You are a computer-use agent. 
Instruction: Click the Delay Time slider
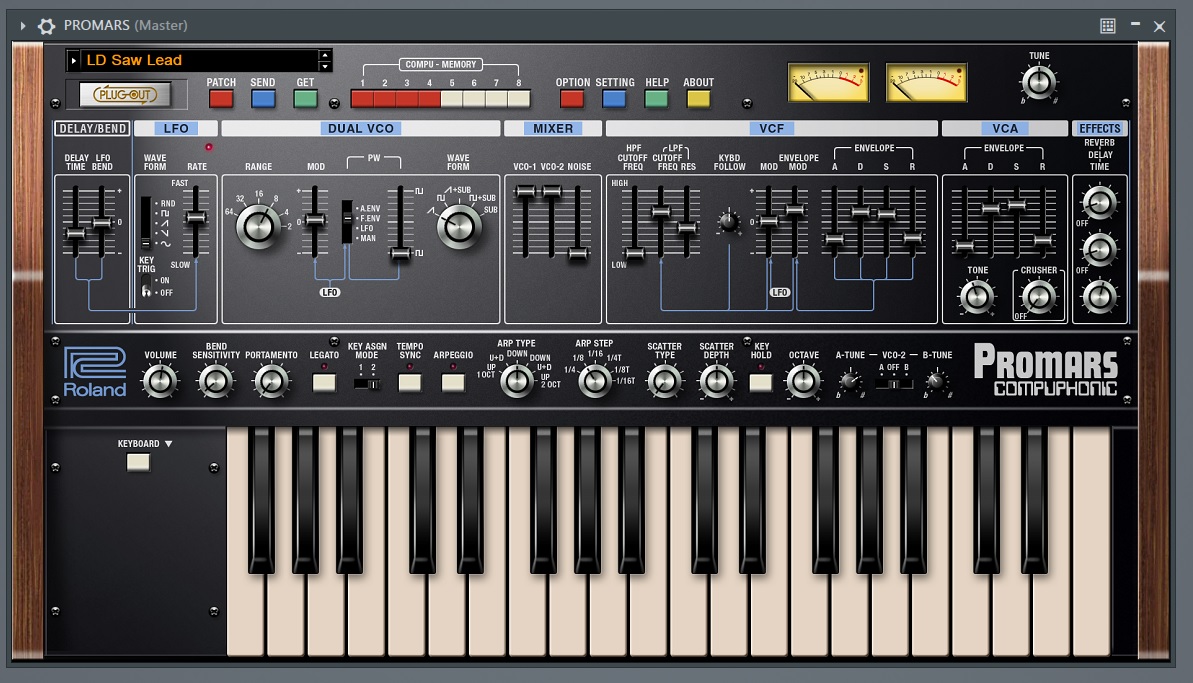75,233
